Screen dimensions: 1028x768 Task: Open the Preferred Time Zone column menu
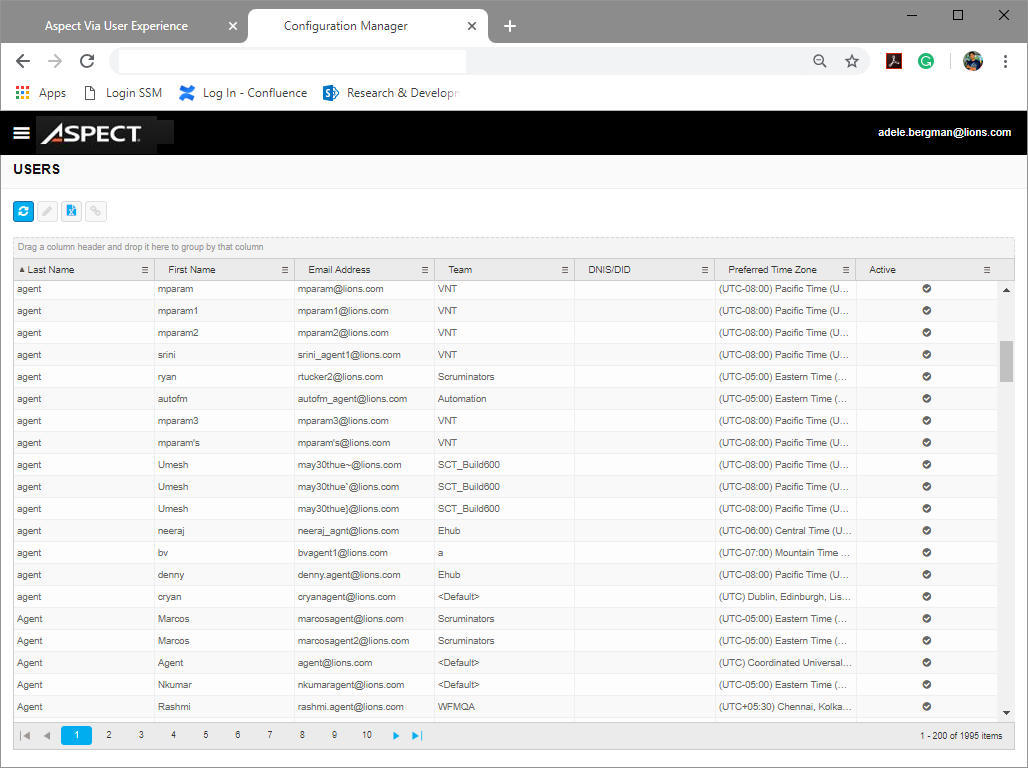coord(845,269)
